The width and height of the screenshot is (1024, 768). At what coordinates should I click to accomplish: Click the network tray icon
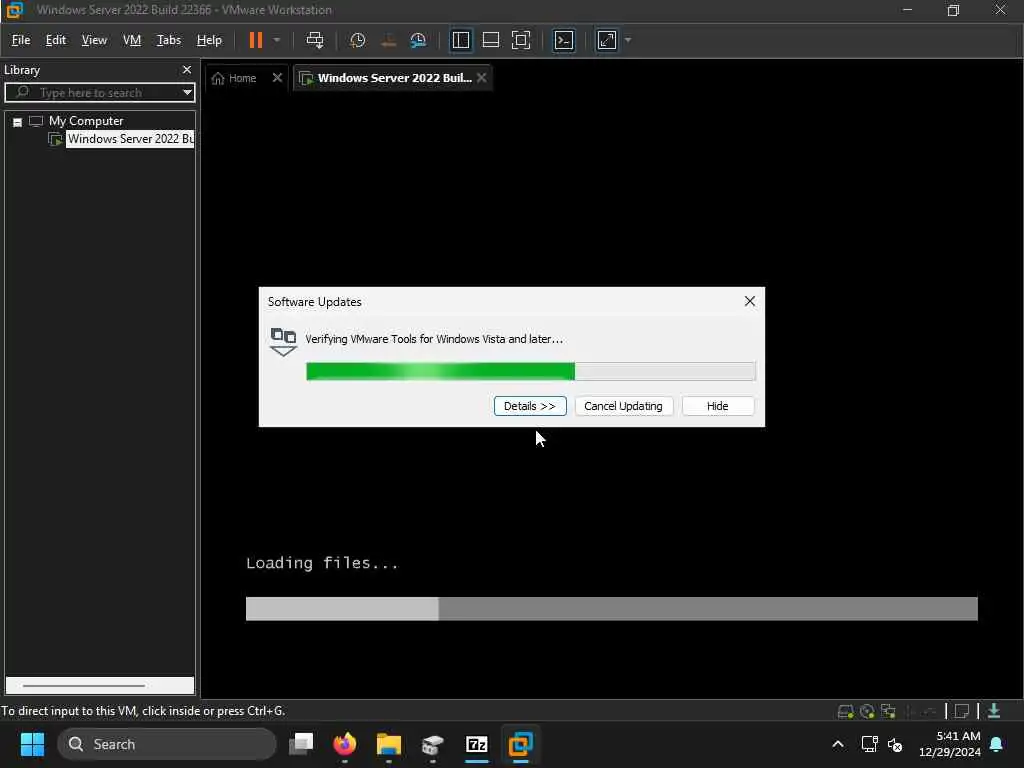[869, 744]
